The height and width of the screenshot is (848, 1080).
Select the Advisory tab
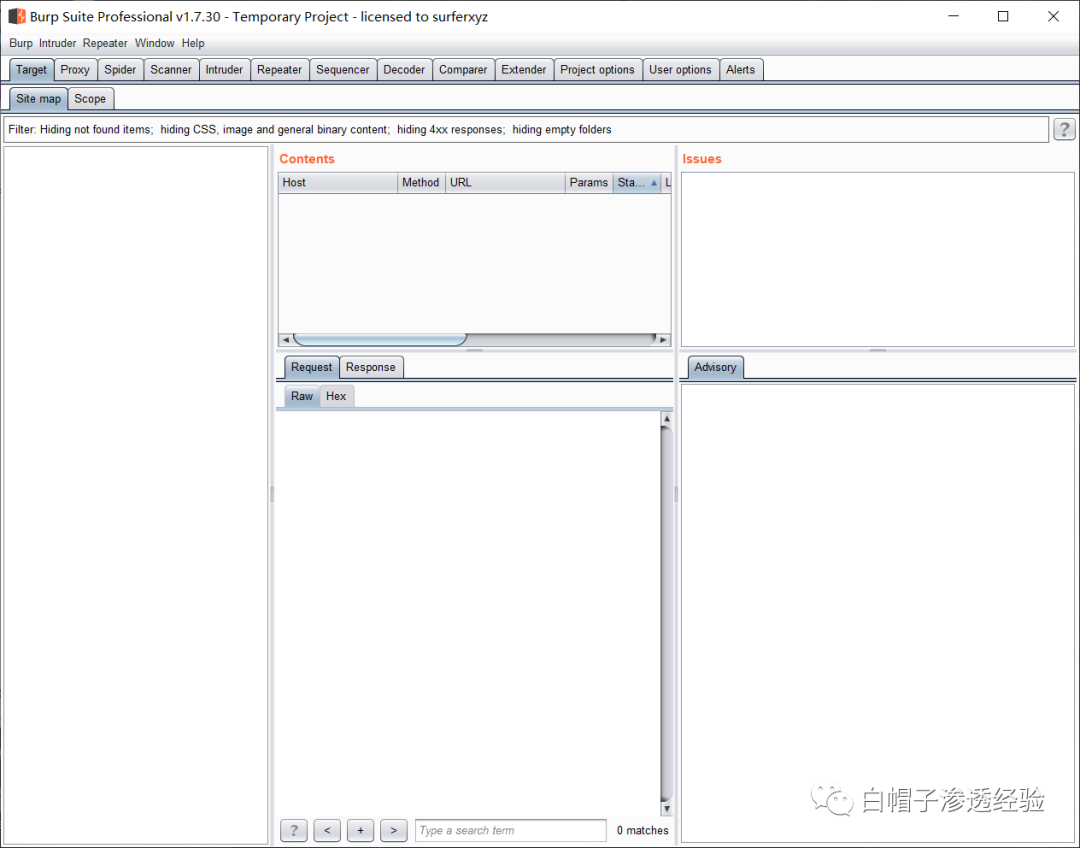point(715,367)
